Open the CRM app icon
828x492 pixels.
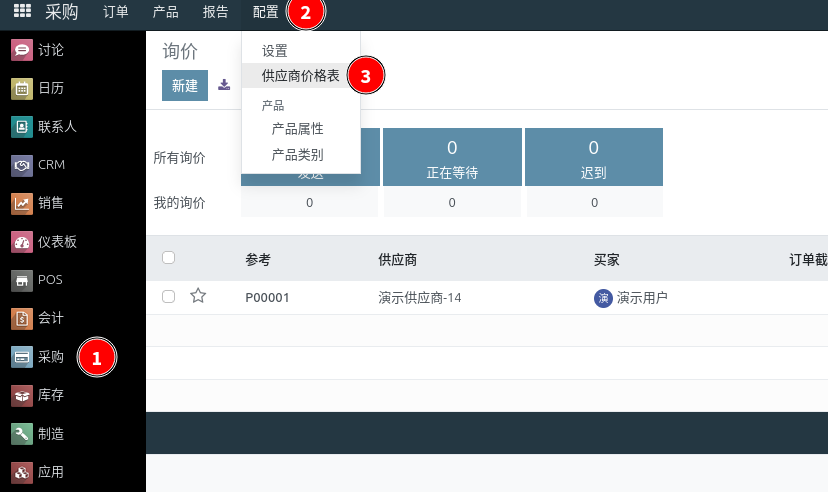(22, 165)
